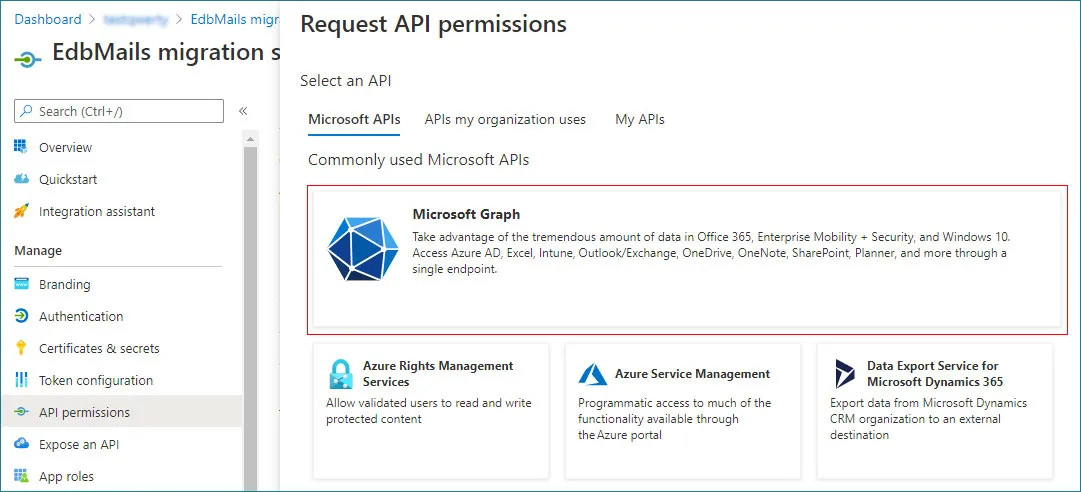Click the Search (Ctrl+/) input field
The width and height of the screenshot is (1081, 492).
(x=119, y=111)
